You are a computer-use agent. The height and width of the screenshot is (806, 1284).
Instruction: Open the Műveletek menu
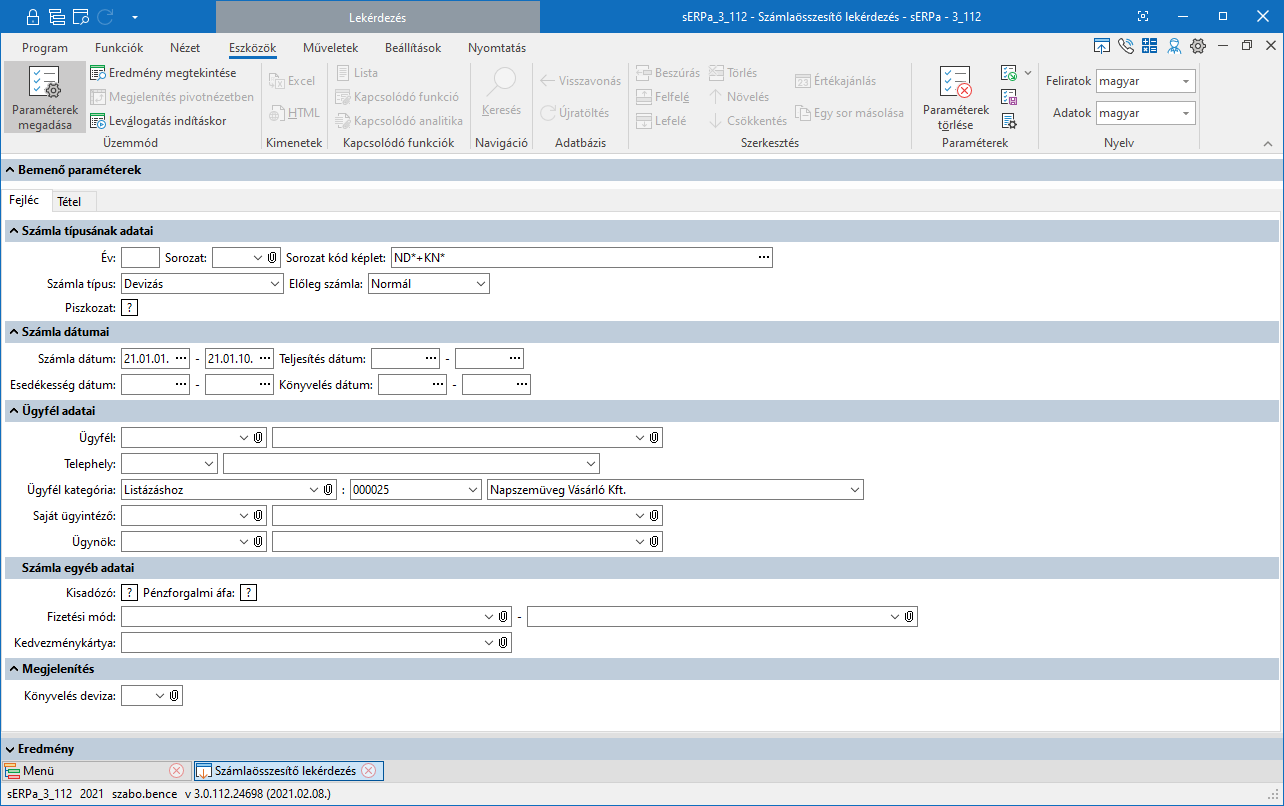click(330, 48)
